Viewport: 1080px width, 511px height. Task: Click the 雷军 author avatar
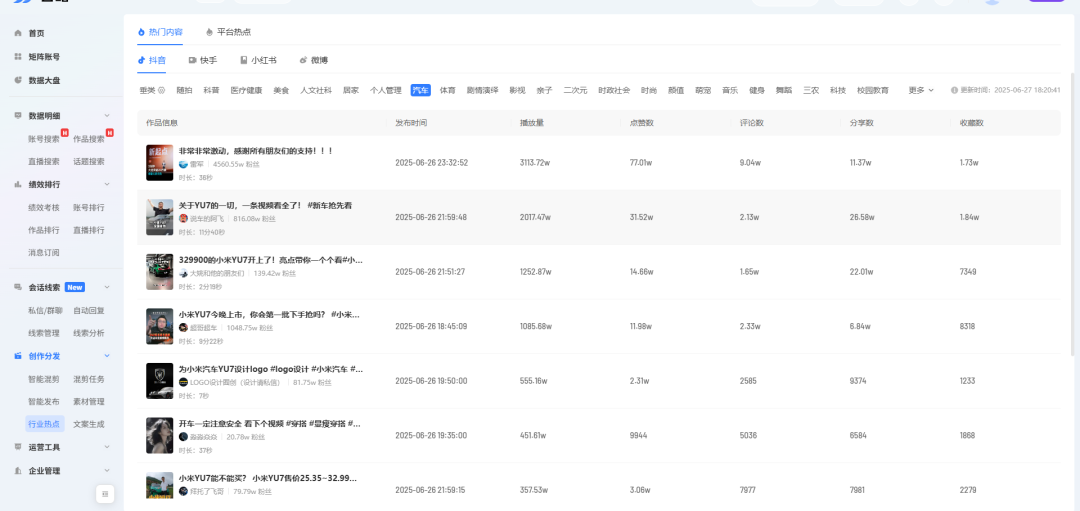183,164
